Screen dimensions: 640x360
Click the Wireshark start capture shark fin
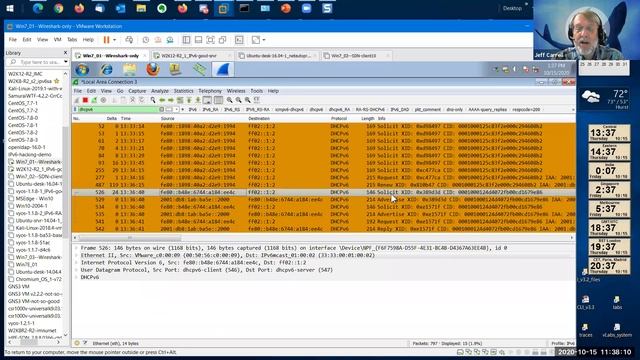[x=76, y=100]
